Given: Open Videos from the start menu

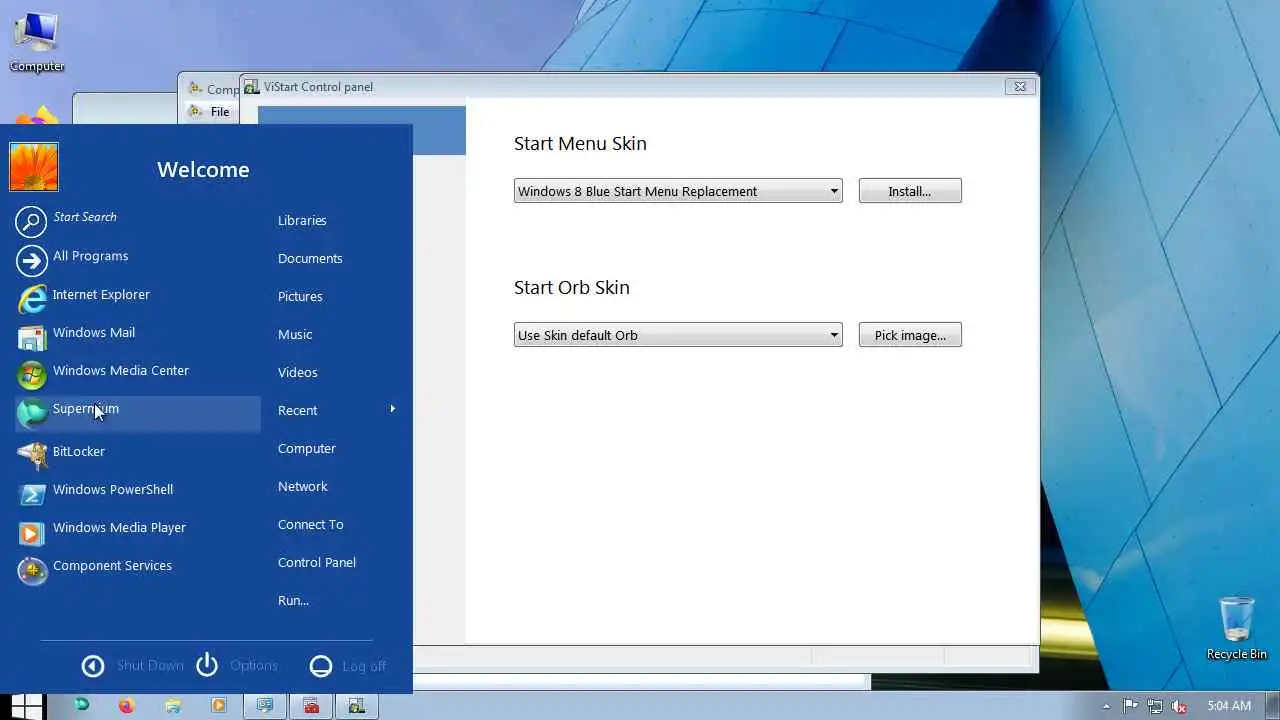Looking at the screenshot, I should [x=297, y=372].
